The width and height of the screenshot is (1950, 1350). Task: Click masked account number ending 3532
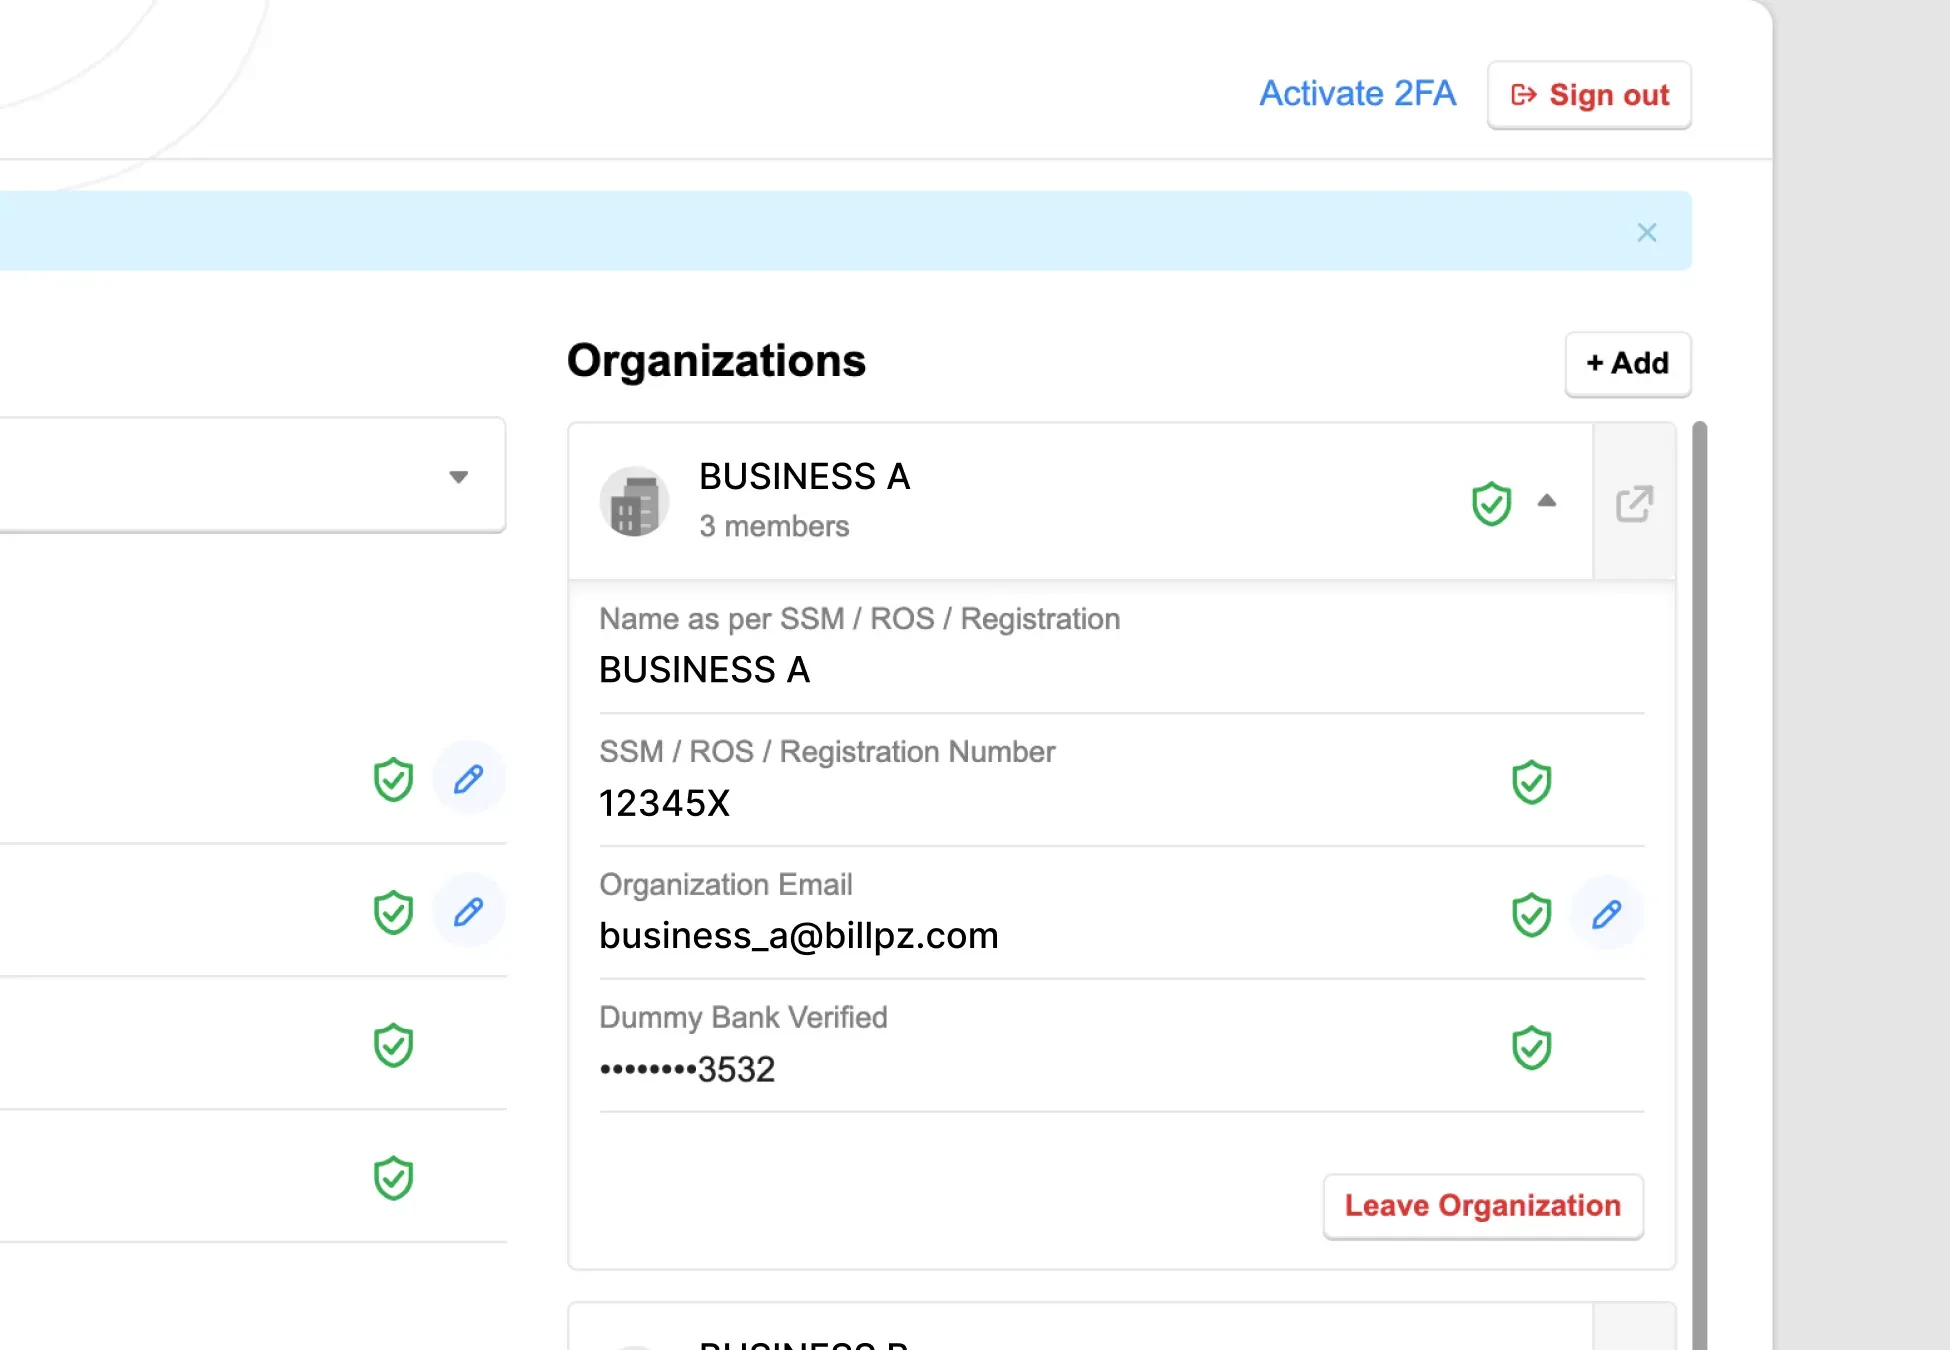point(687,1069)
